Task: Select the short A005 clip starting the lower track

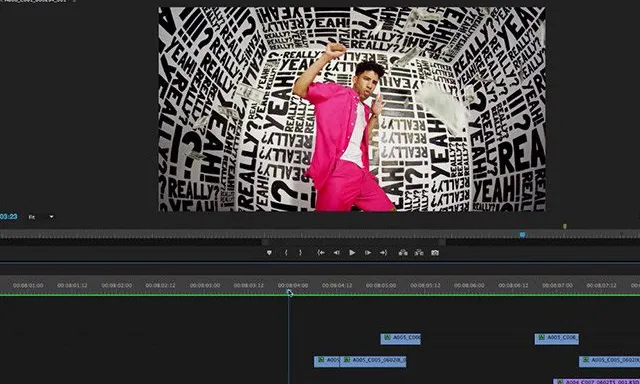Action: click(x=327, y=362)
